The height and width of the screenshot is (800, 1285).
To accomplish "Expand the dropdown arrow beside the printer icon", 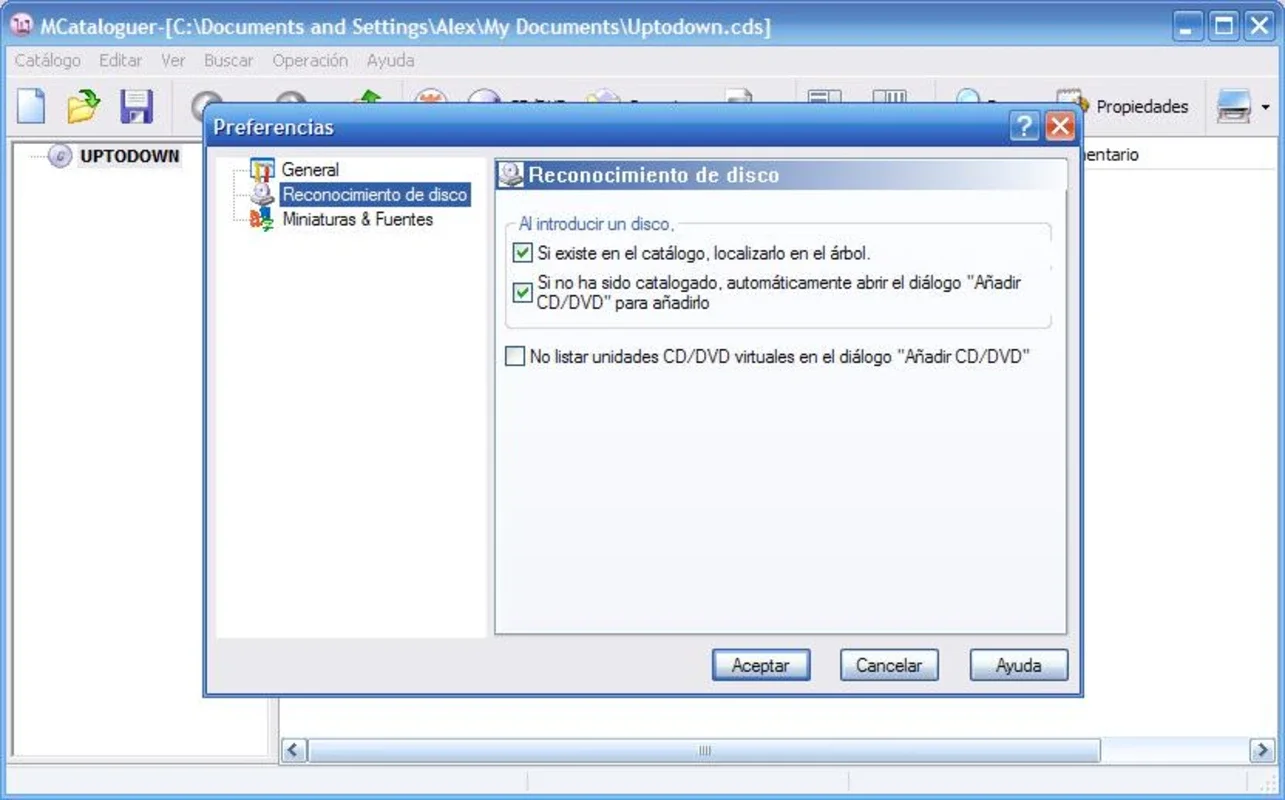I will [1265, 107].
